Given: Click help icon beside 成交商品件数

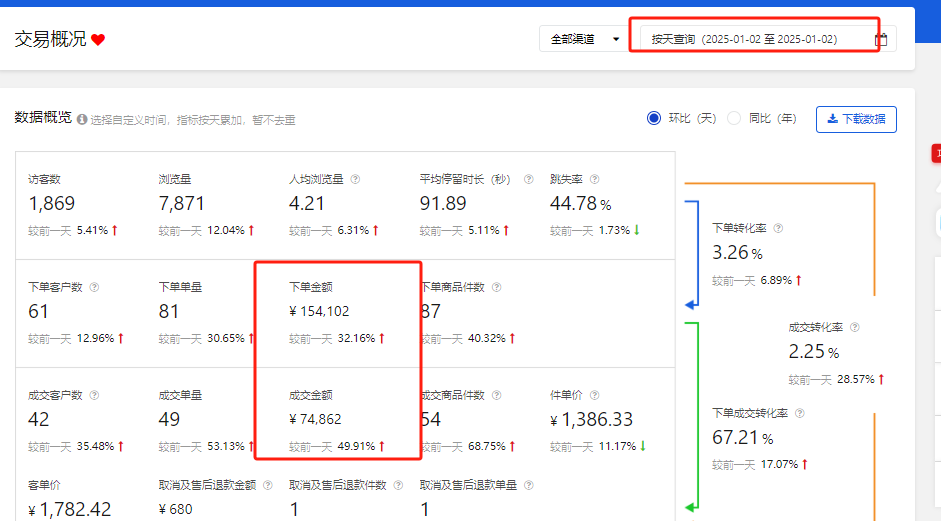Looking at the screenshot, I should [x=496, y=395].
